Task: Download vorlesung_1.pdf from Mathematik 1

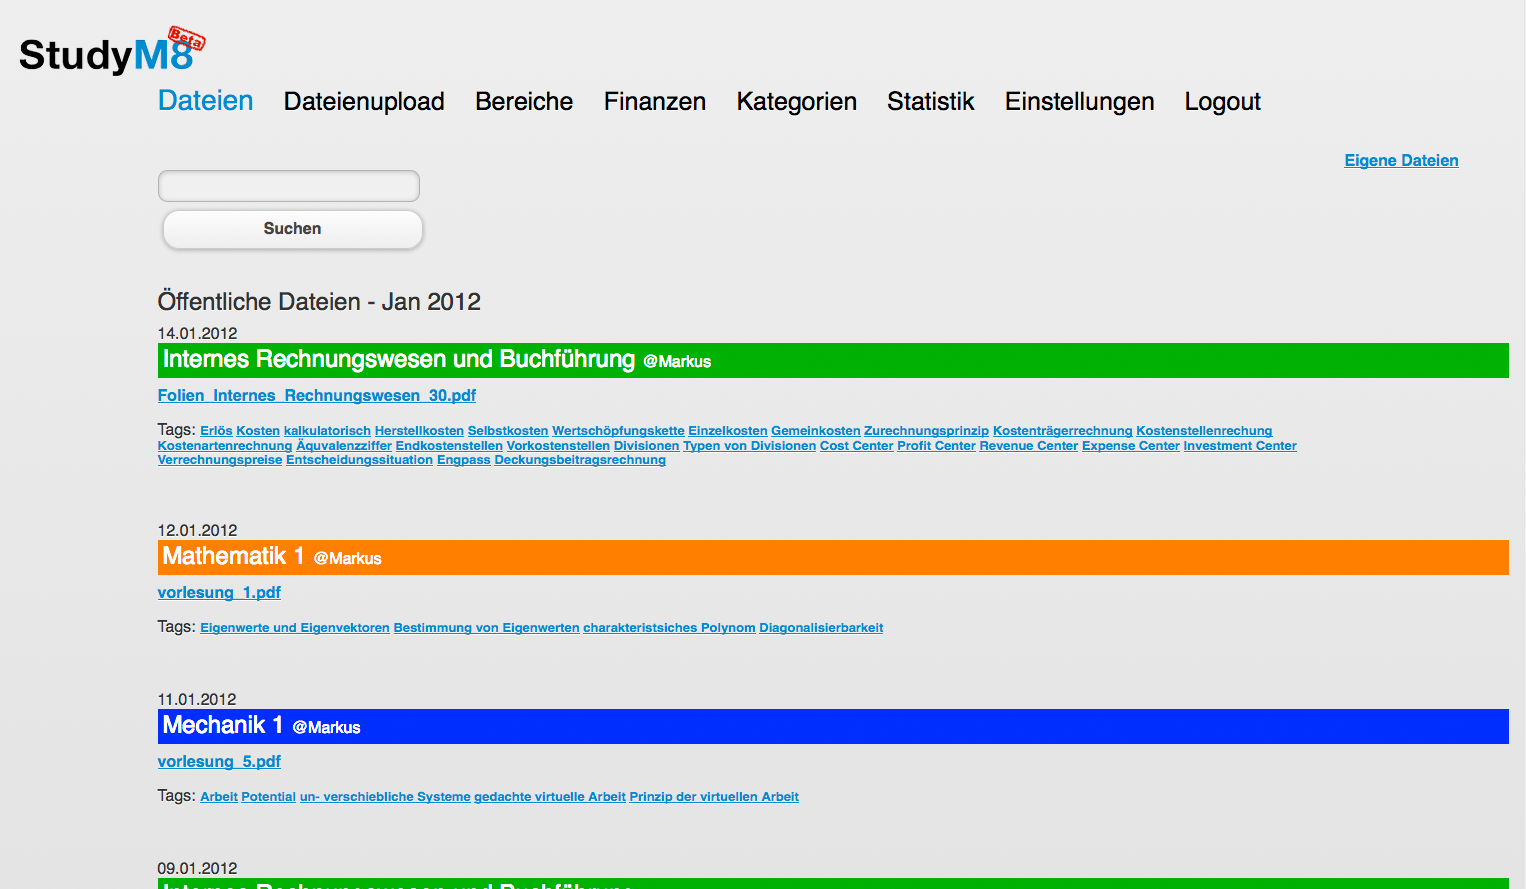Action: pos(219,592)
